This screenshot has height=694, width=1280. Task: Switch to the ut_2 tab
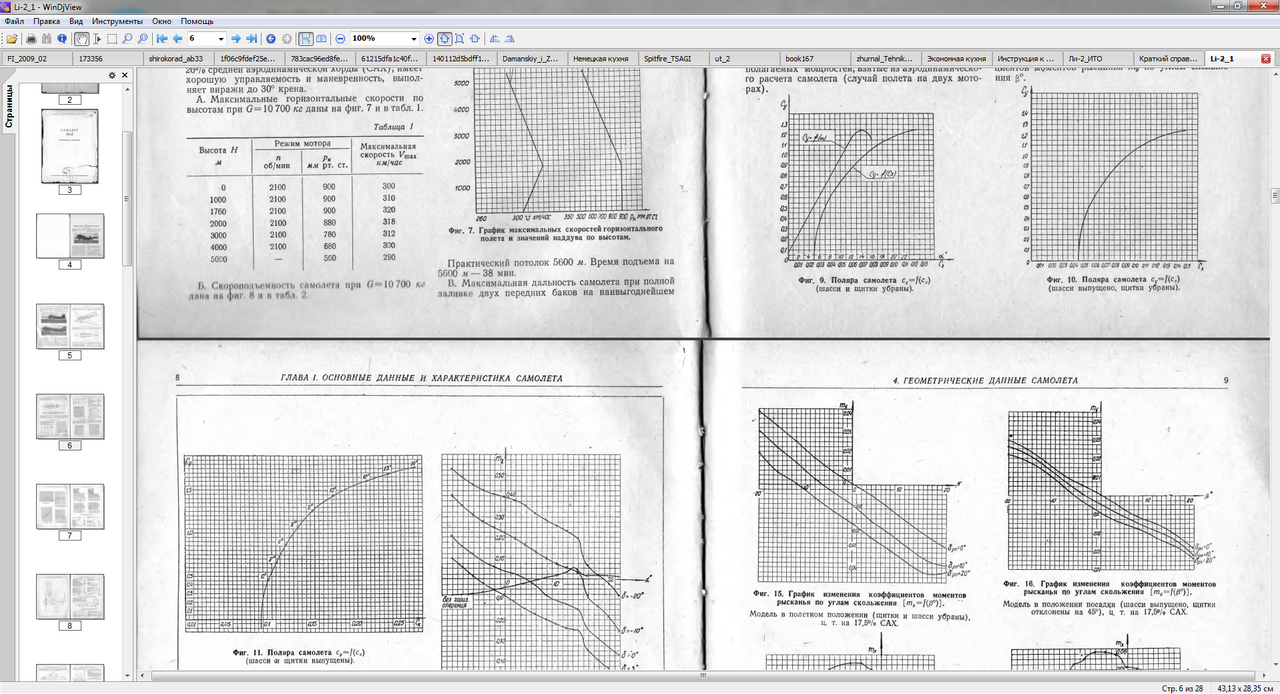click(744, 59)
